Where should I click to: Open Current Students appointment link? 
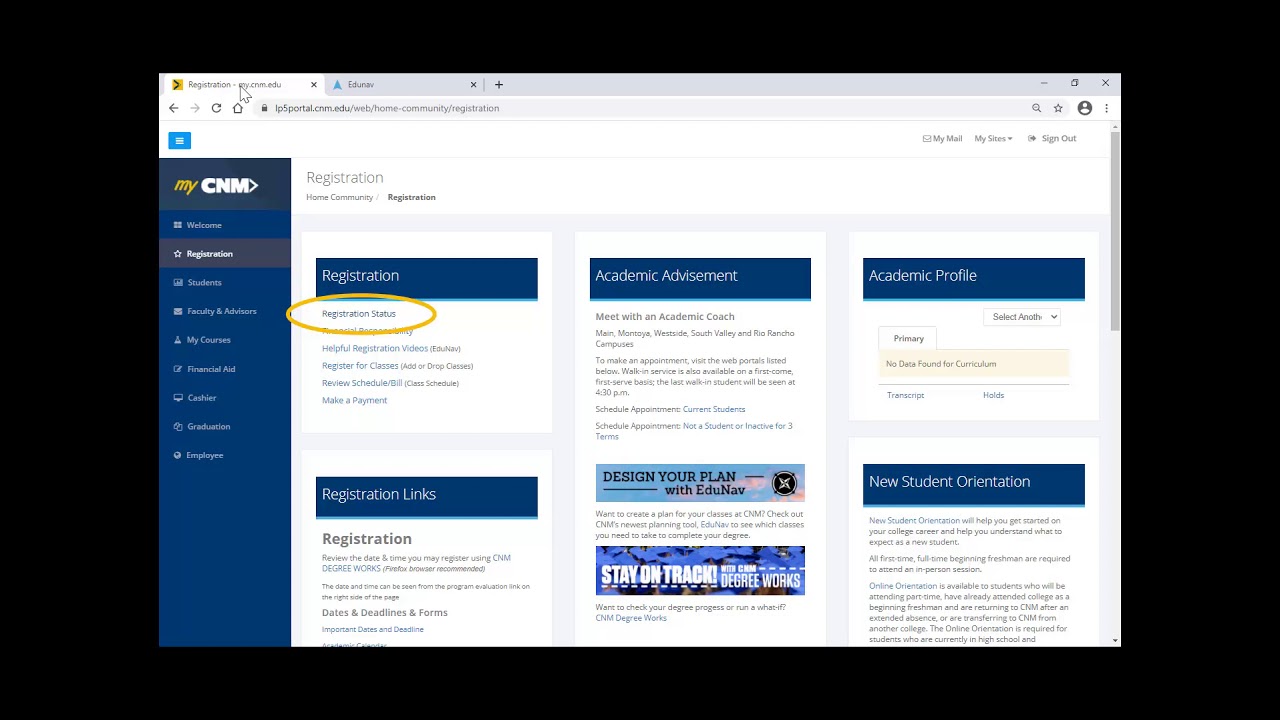(x=714, y=409)
